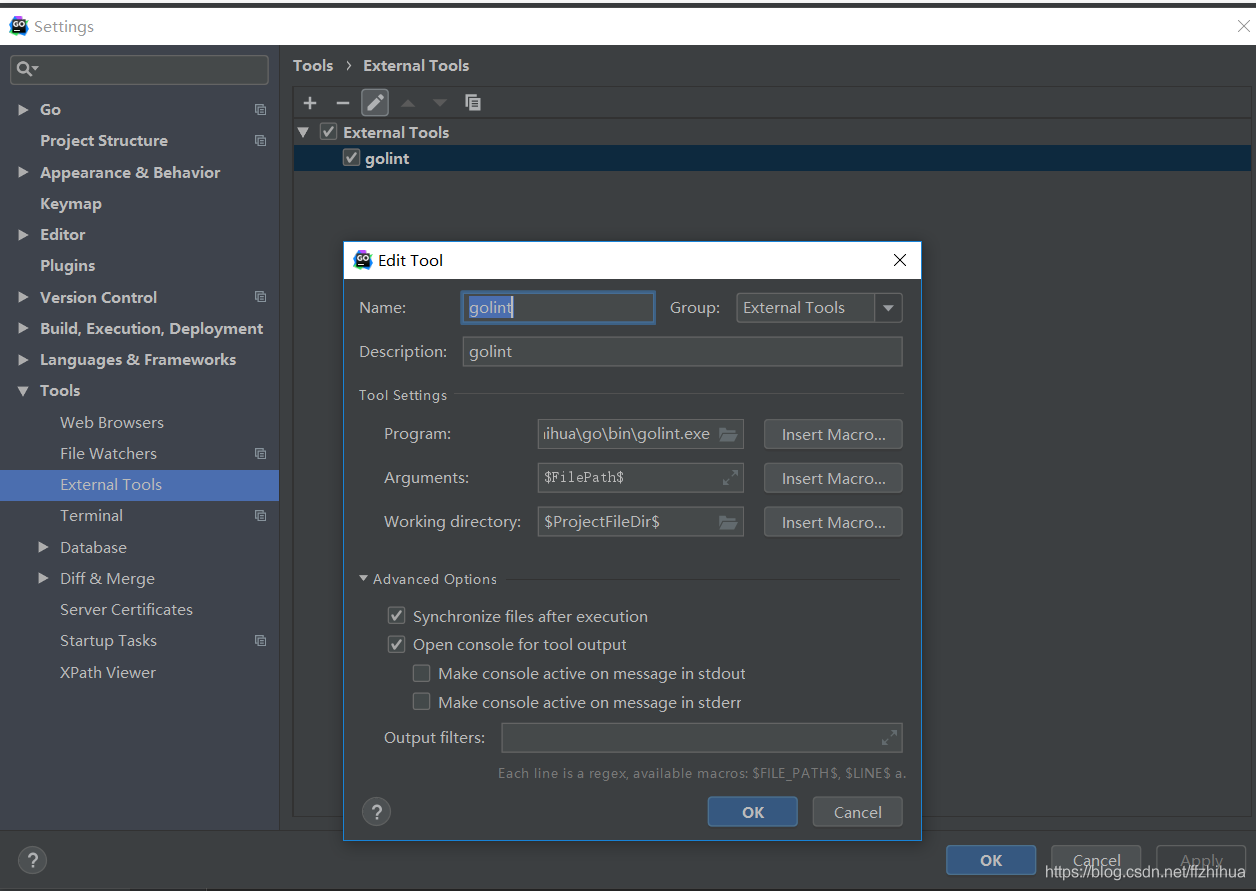Browse for Program path folder icon
1256x891 pixels.
728,434
